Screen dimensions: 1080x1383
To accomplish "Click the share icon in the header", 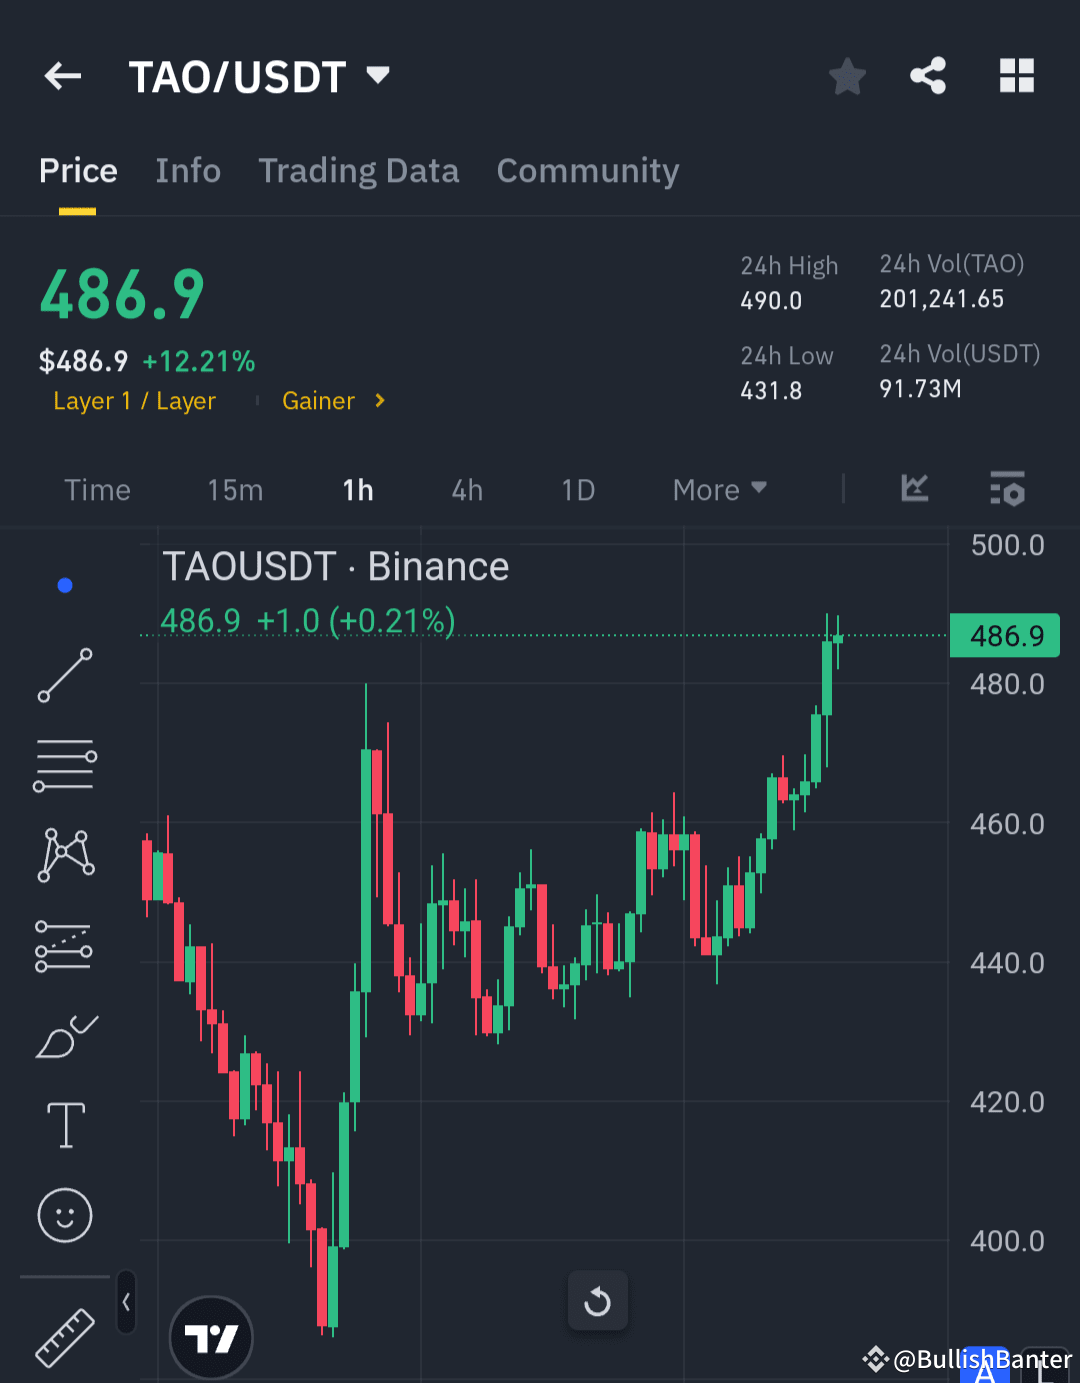I will (x=927, y=75).
